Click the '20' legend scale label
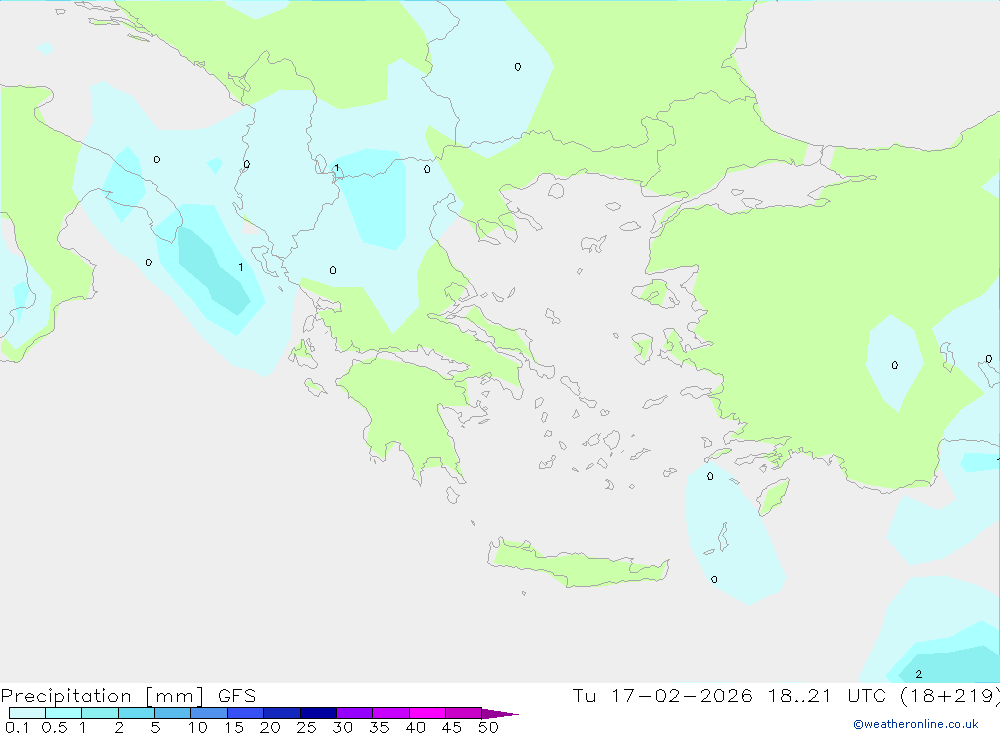1000x733 pixels. point(270,727)
